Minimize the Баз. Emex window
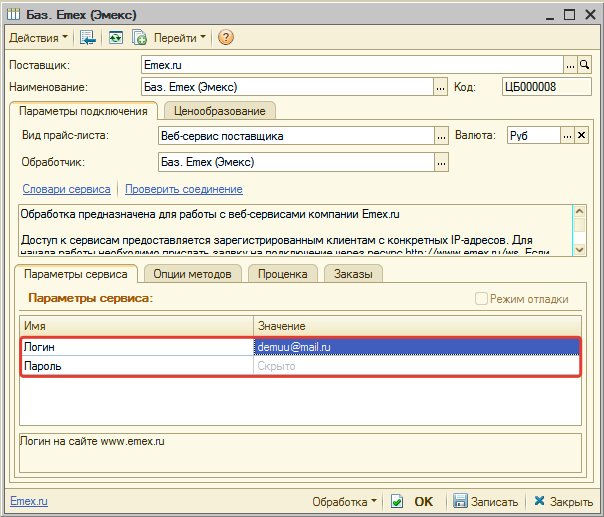 pos(550,16)
